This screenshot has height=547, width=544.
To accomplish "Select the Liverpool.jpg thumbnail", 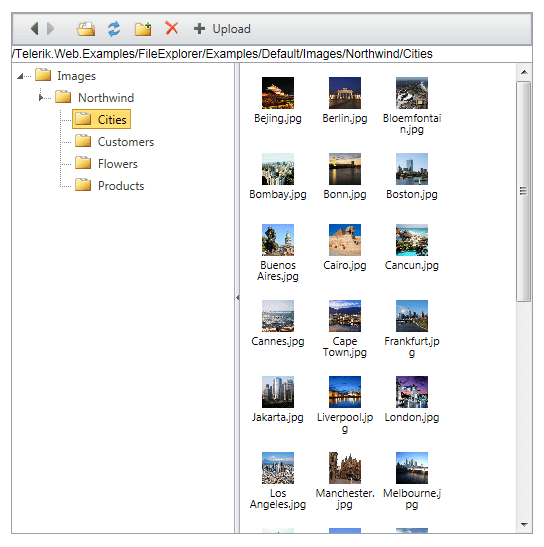I will [345, 392].
